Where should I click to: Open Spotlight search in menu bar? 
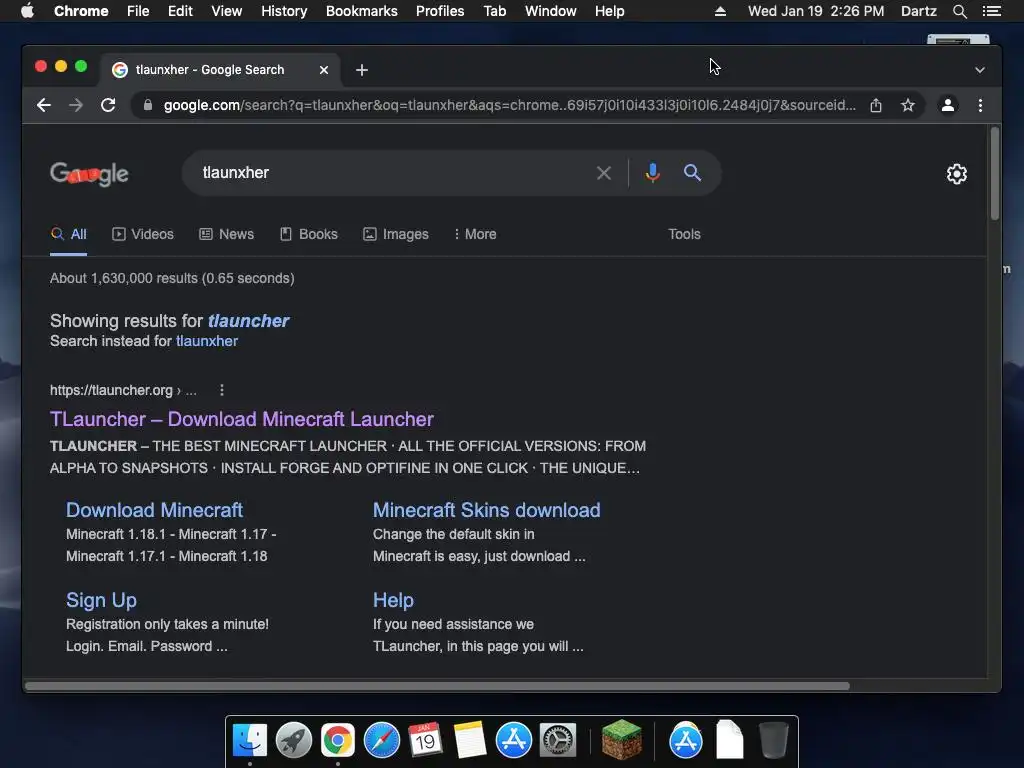[x=959, y=11]
